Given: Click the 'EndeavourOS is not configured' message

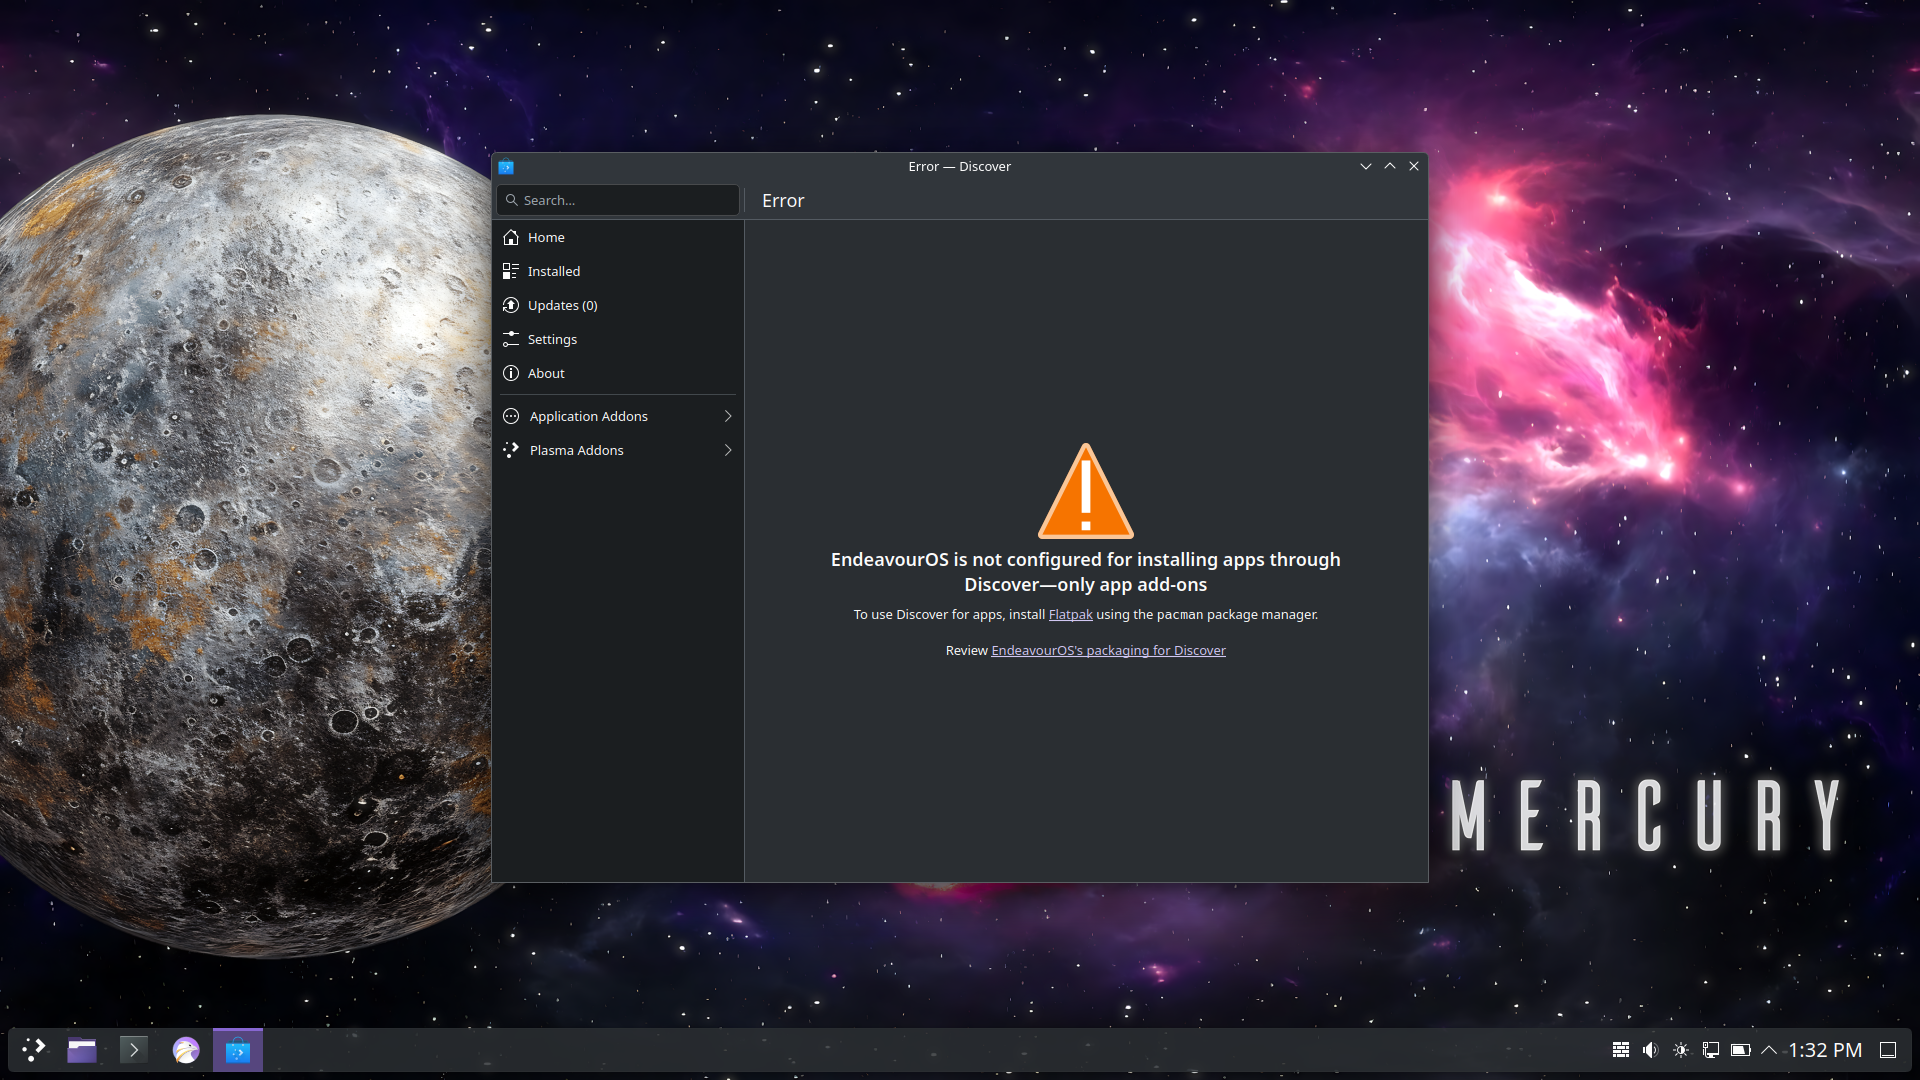Looking at the screenshot, I should click(x=1086, y=572).
